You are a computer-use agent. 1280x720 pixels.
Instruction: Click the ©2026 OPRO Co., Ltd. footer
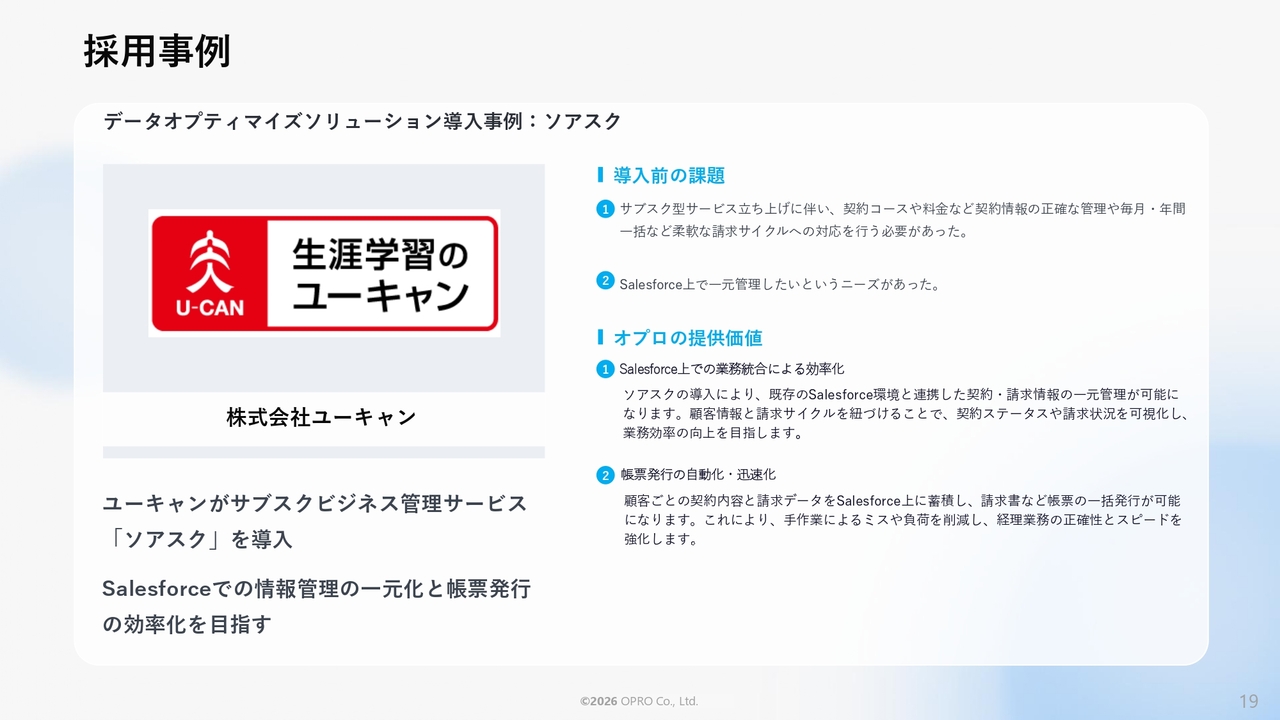tap(639, 702)
